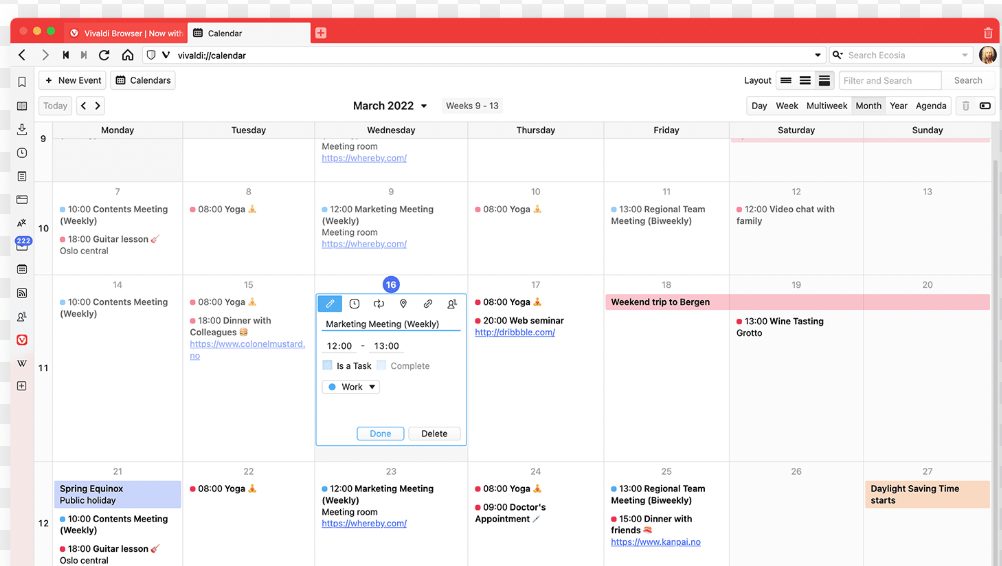Select the compact layout option
Image resolution: width=1002 pixels, height=566 pixels.
tap(805, 80)
